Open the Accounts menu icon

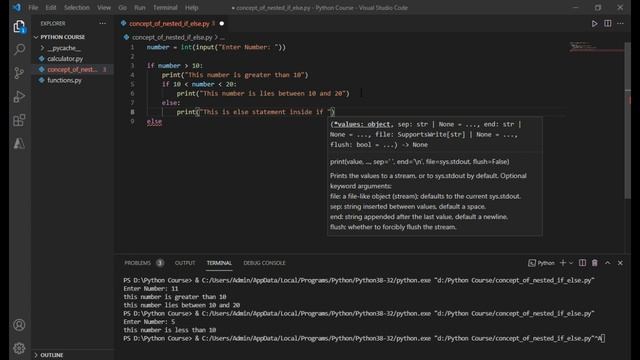click(x=19, y=325)
